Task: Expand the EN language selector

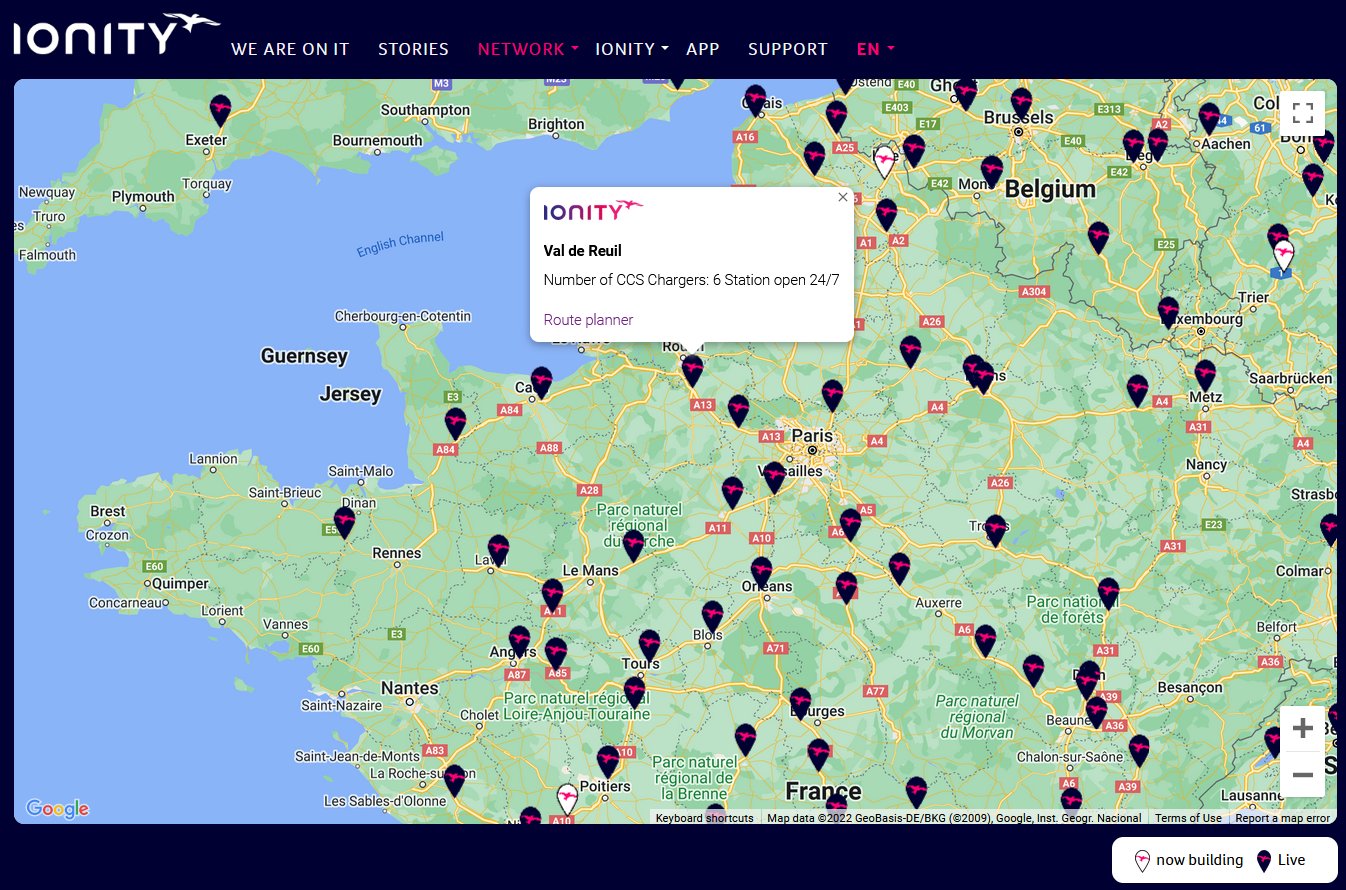Action: click(x=876, y=49)
